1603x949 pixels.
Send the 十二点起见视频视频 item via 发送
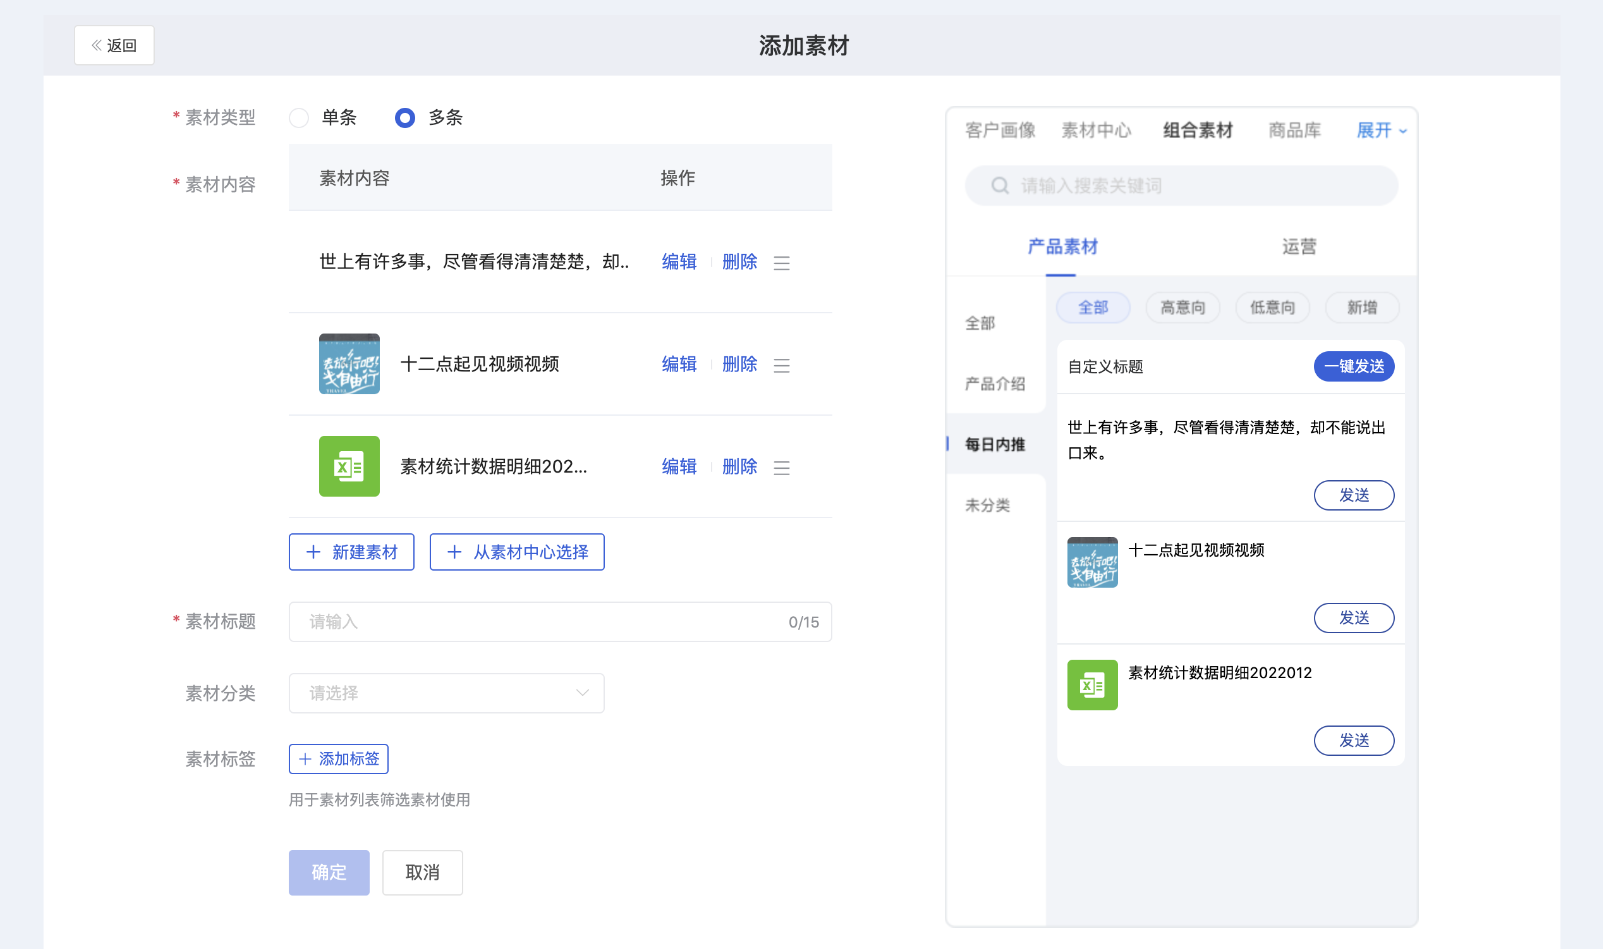[1354, 618]
